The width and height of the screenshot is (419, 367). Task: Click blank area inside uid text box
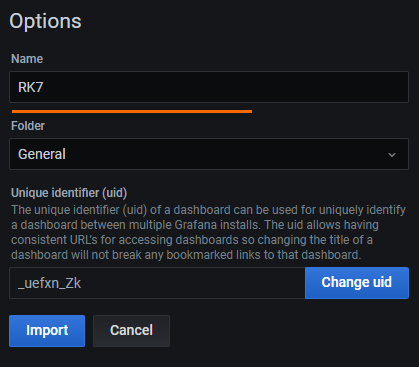[193, 283]
